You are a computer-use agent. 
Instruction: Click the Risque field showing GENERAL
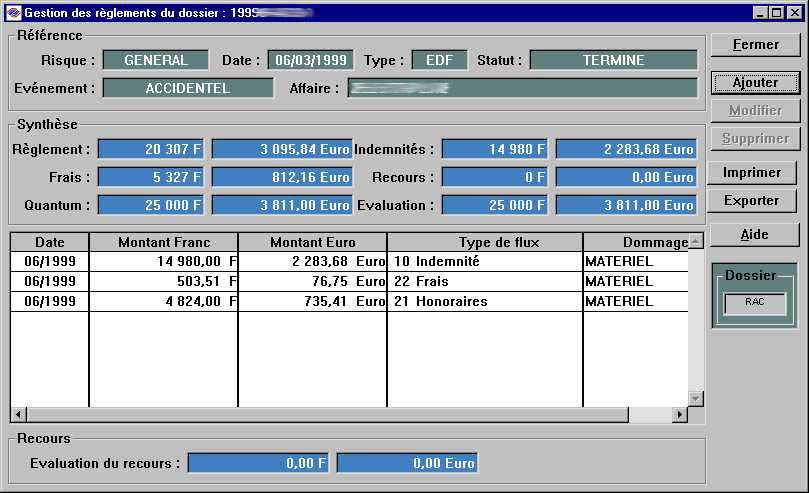[156, 60]
